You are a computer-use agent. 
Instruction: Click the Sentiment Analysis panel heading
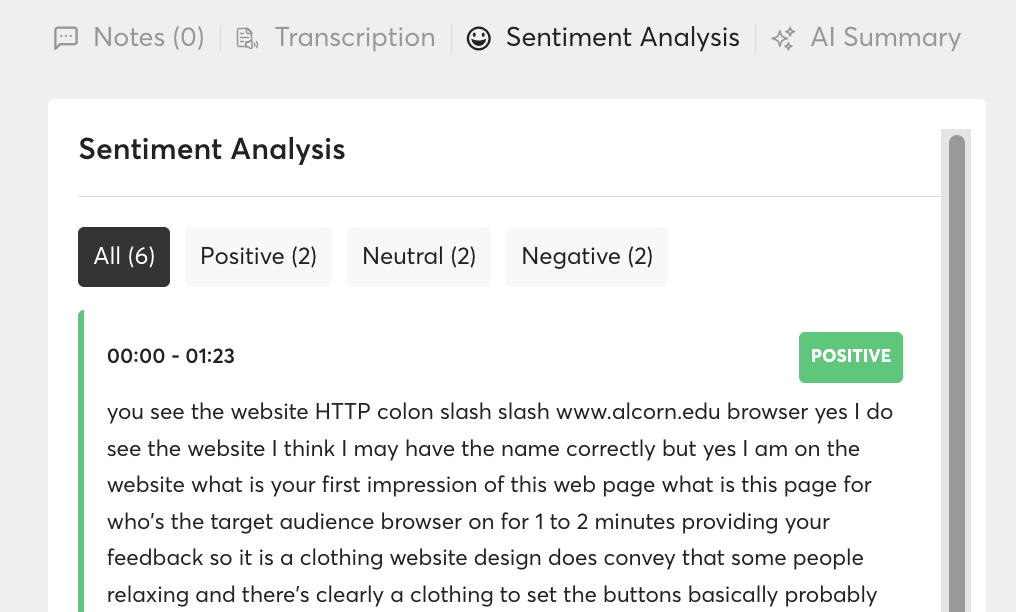(x=212, y=149)
